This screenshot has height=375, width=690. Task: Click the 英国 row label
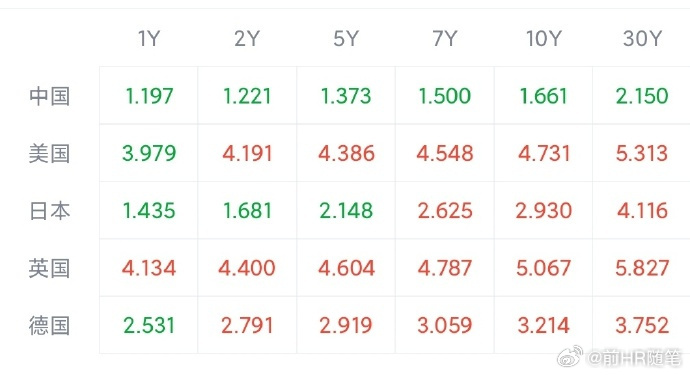49,268
